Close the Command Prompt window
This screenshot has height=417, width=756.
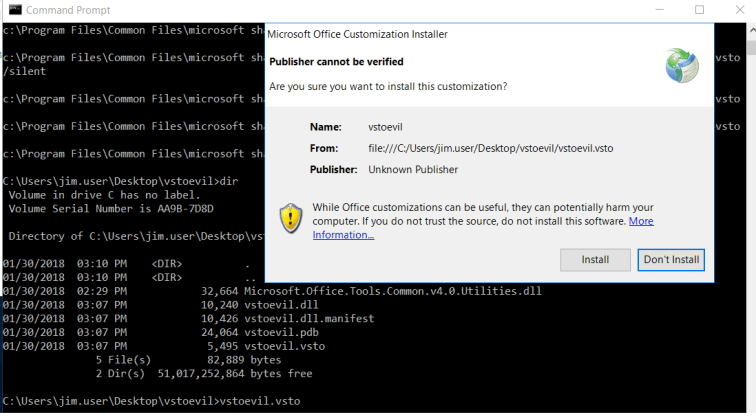coord(739,9)
